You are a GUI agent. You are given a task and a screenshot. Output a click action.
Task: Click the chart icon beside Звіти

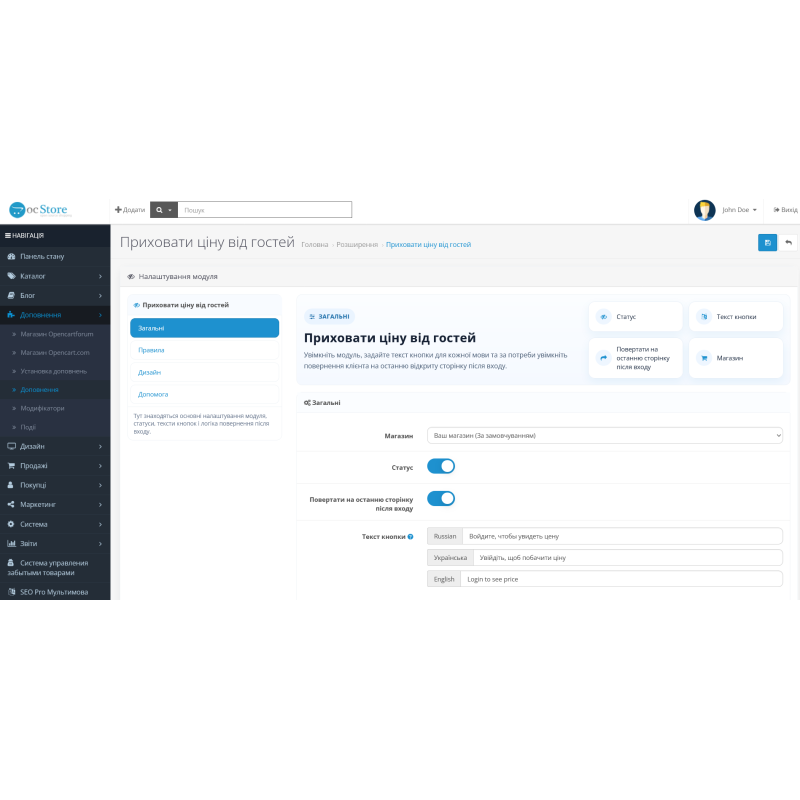(x=11, y=543)
